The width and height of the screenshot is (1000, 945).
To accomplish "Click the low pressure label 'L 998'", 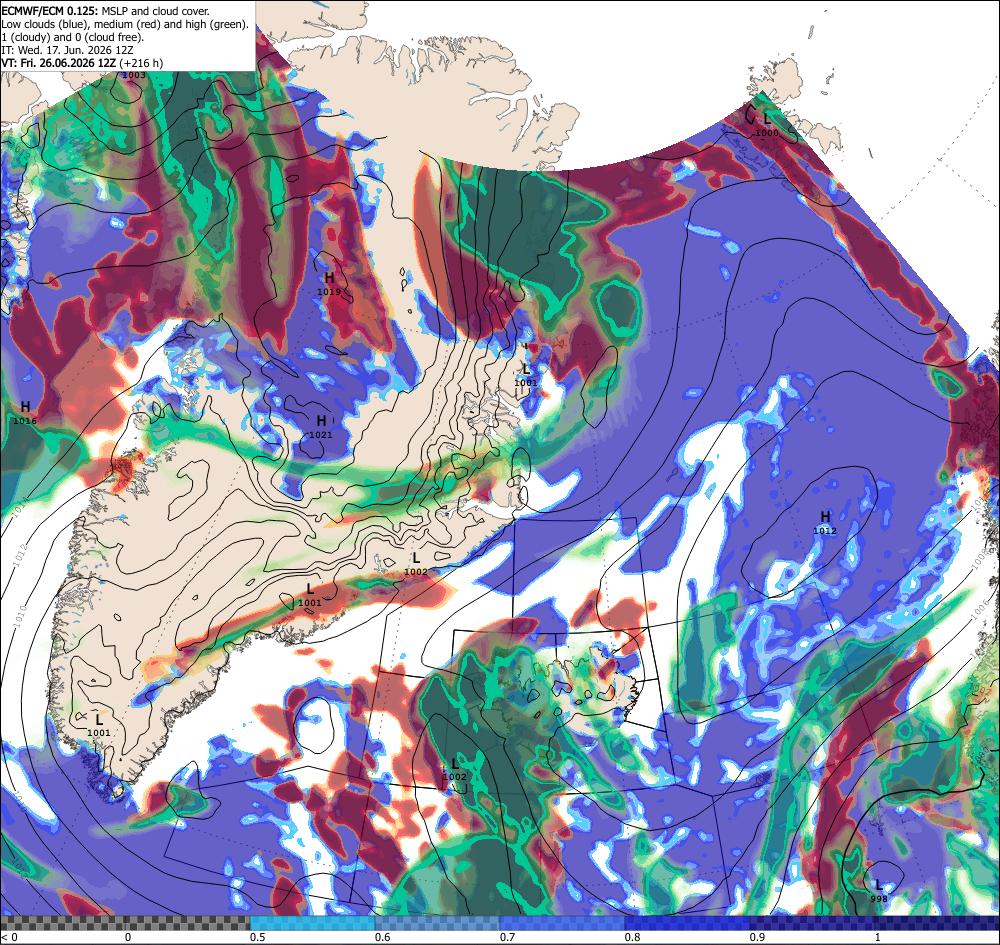I will click(x=878, y=891).
